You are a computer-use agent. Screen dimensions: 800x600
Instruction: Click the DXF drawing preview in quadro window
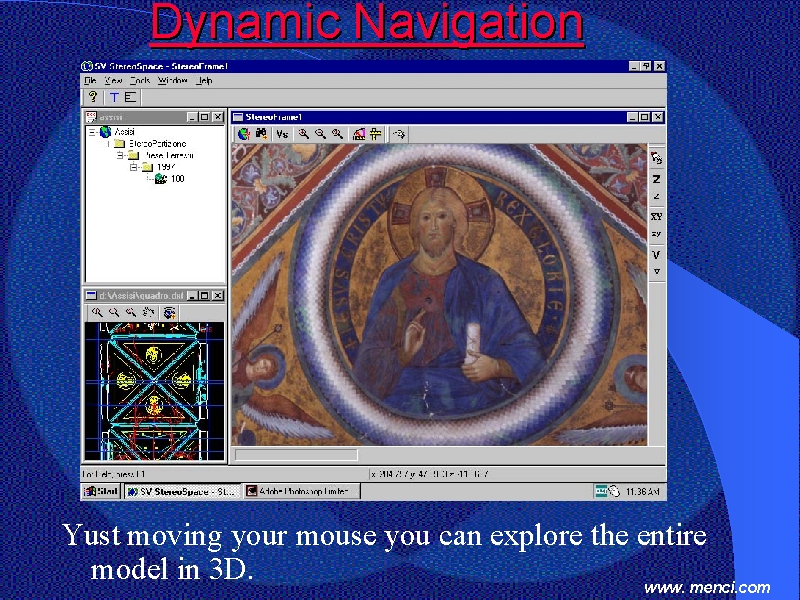[x=155, y=391]
